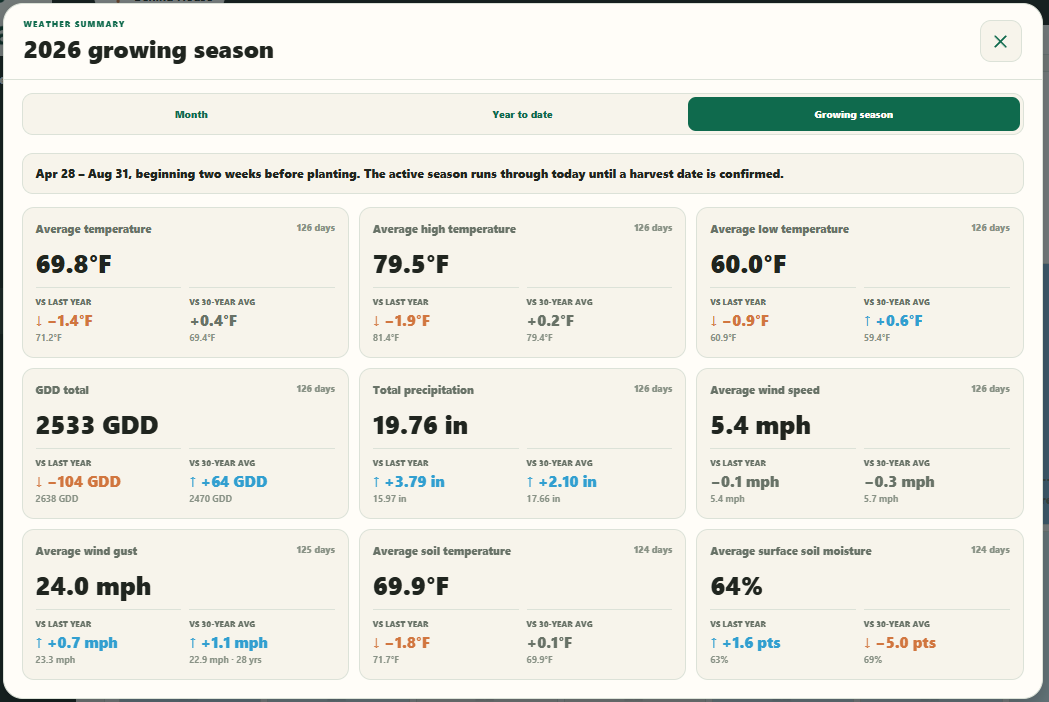Click the 19.76 in precipitation value
Screen dimensions: 1049x702
click(420, 426)
